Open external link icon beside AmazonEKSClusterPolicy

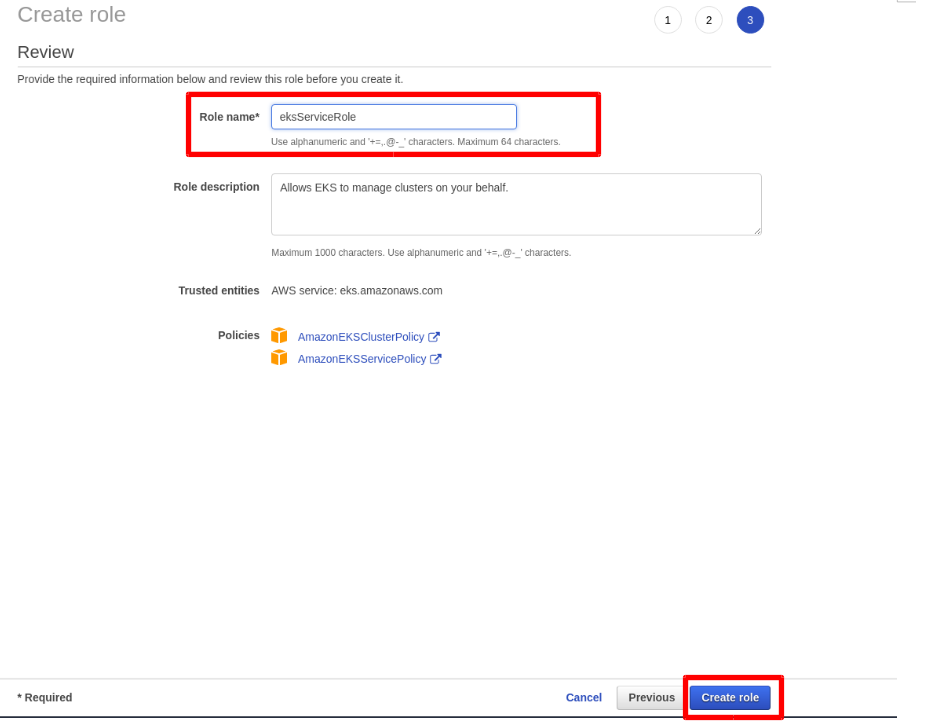coord(434,337)
